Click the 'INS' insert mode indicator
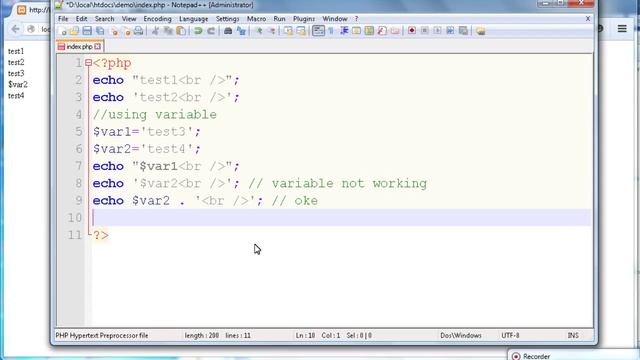Image resolution: width=640 pixels, height=360 pixels. 573,336
